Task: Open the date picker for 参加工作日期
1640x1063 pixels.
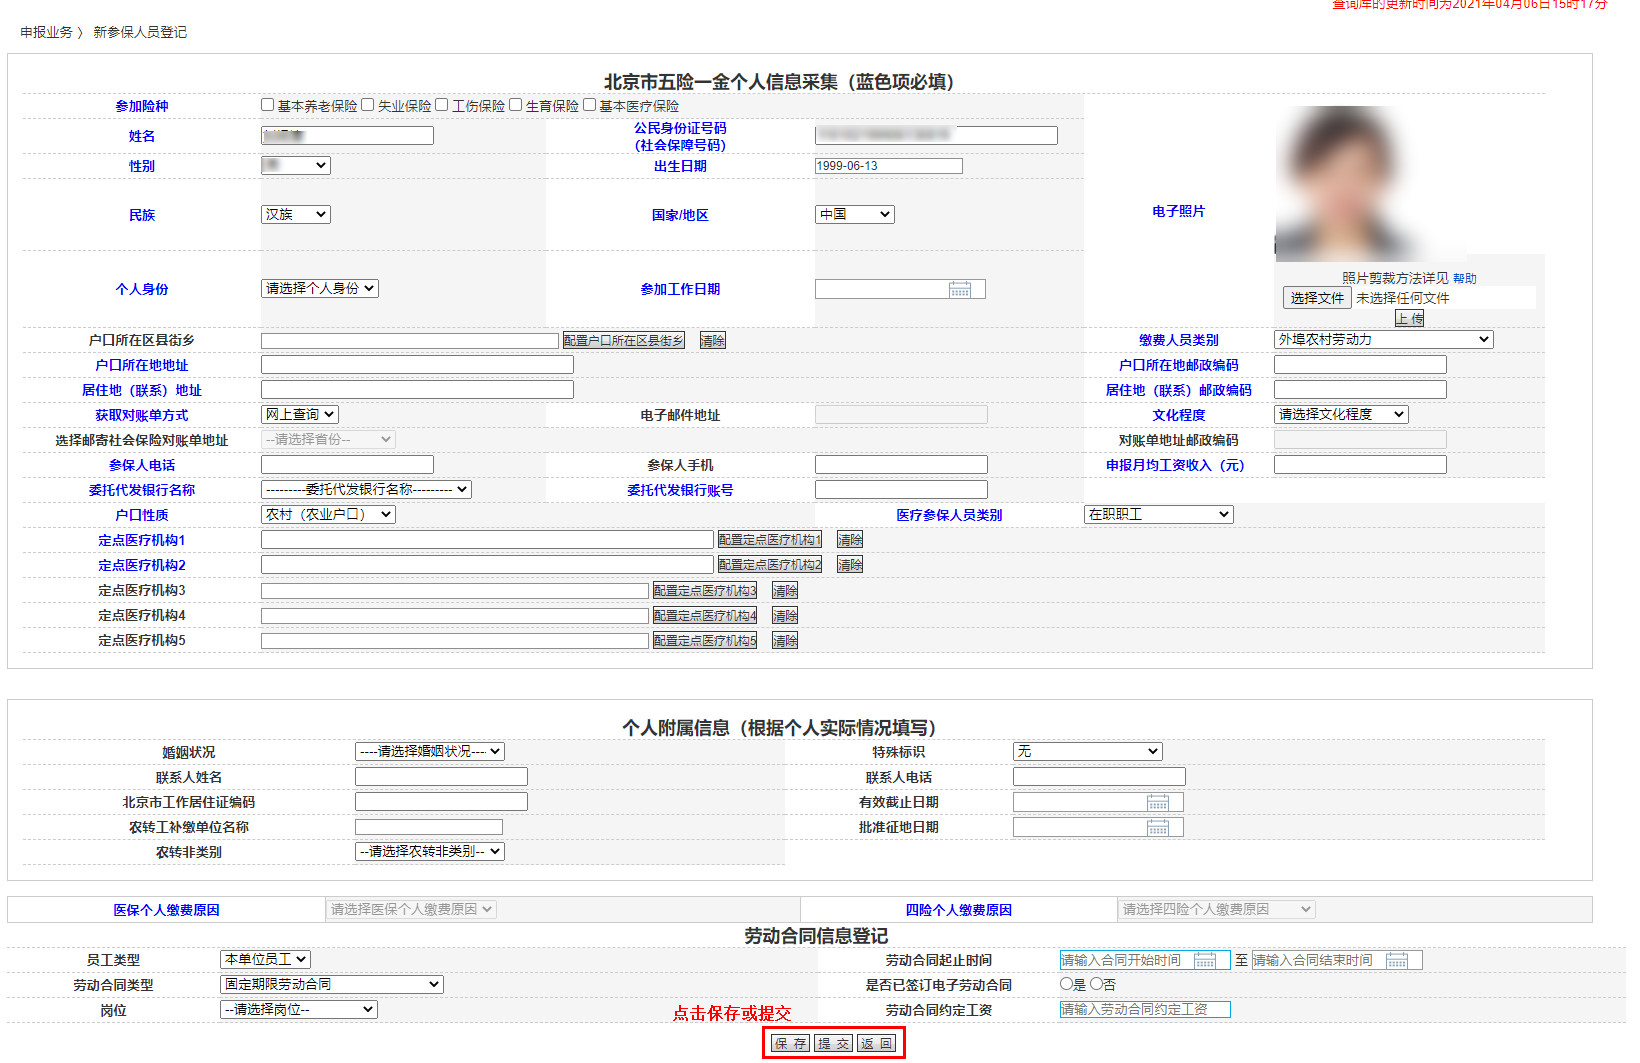Action: pos(962,288)
